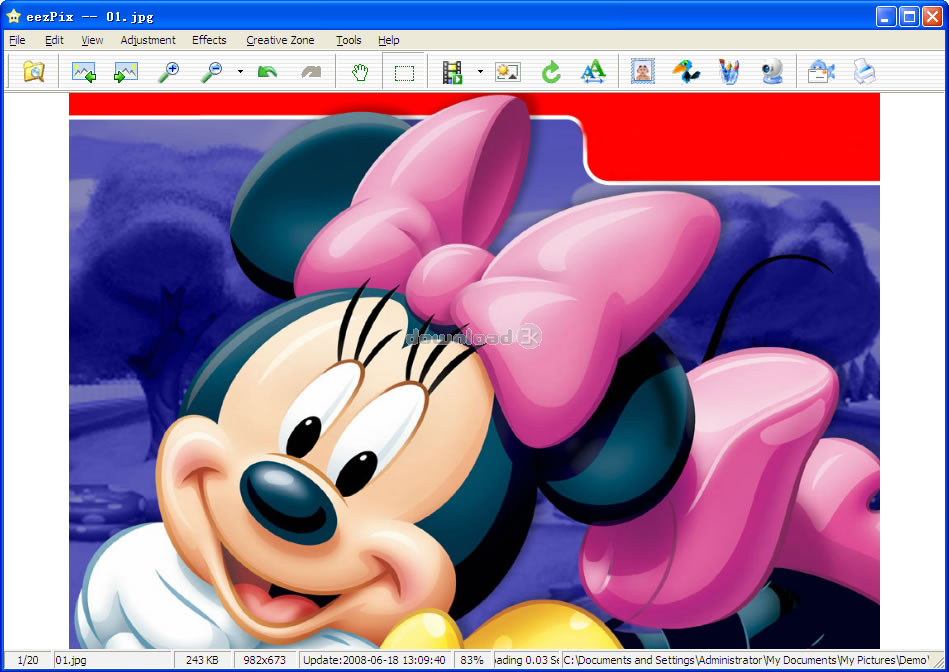The width and height of the screenshot is (949, 672).
Task: Select the rectangular selection tool
Action: (404, 73)
